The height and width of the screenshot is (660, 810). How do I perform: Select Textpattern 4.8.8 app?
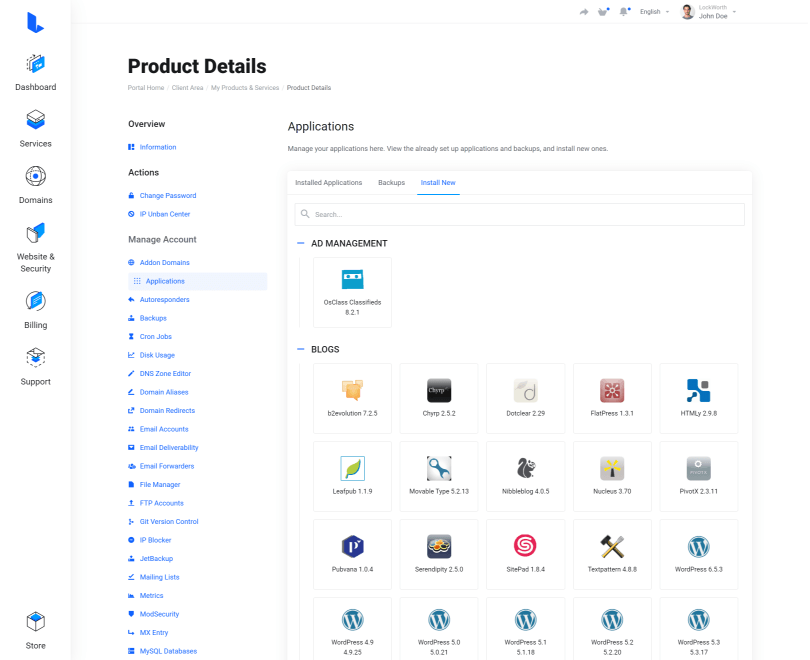tap(612, 554)
